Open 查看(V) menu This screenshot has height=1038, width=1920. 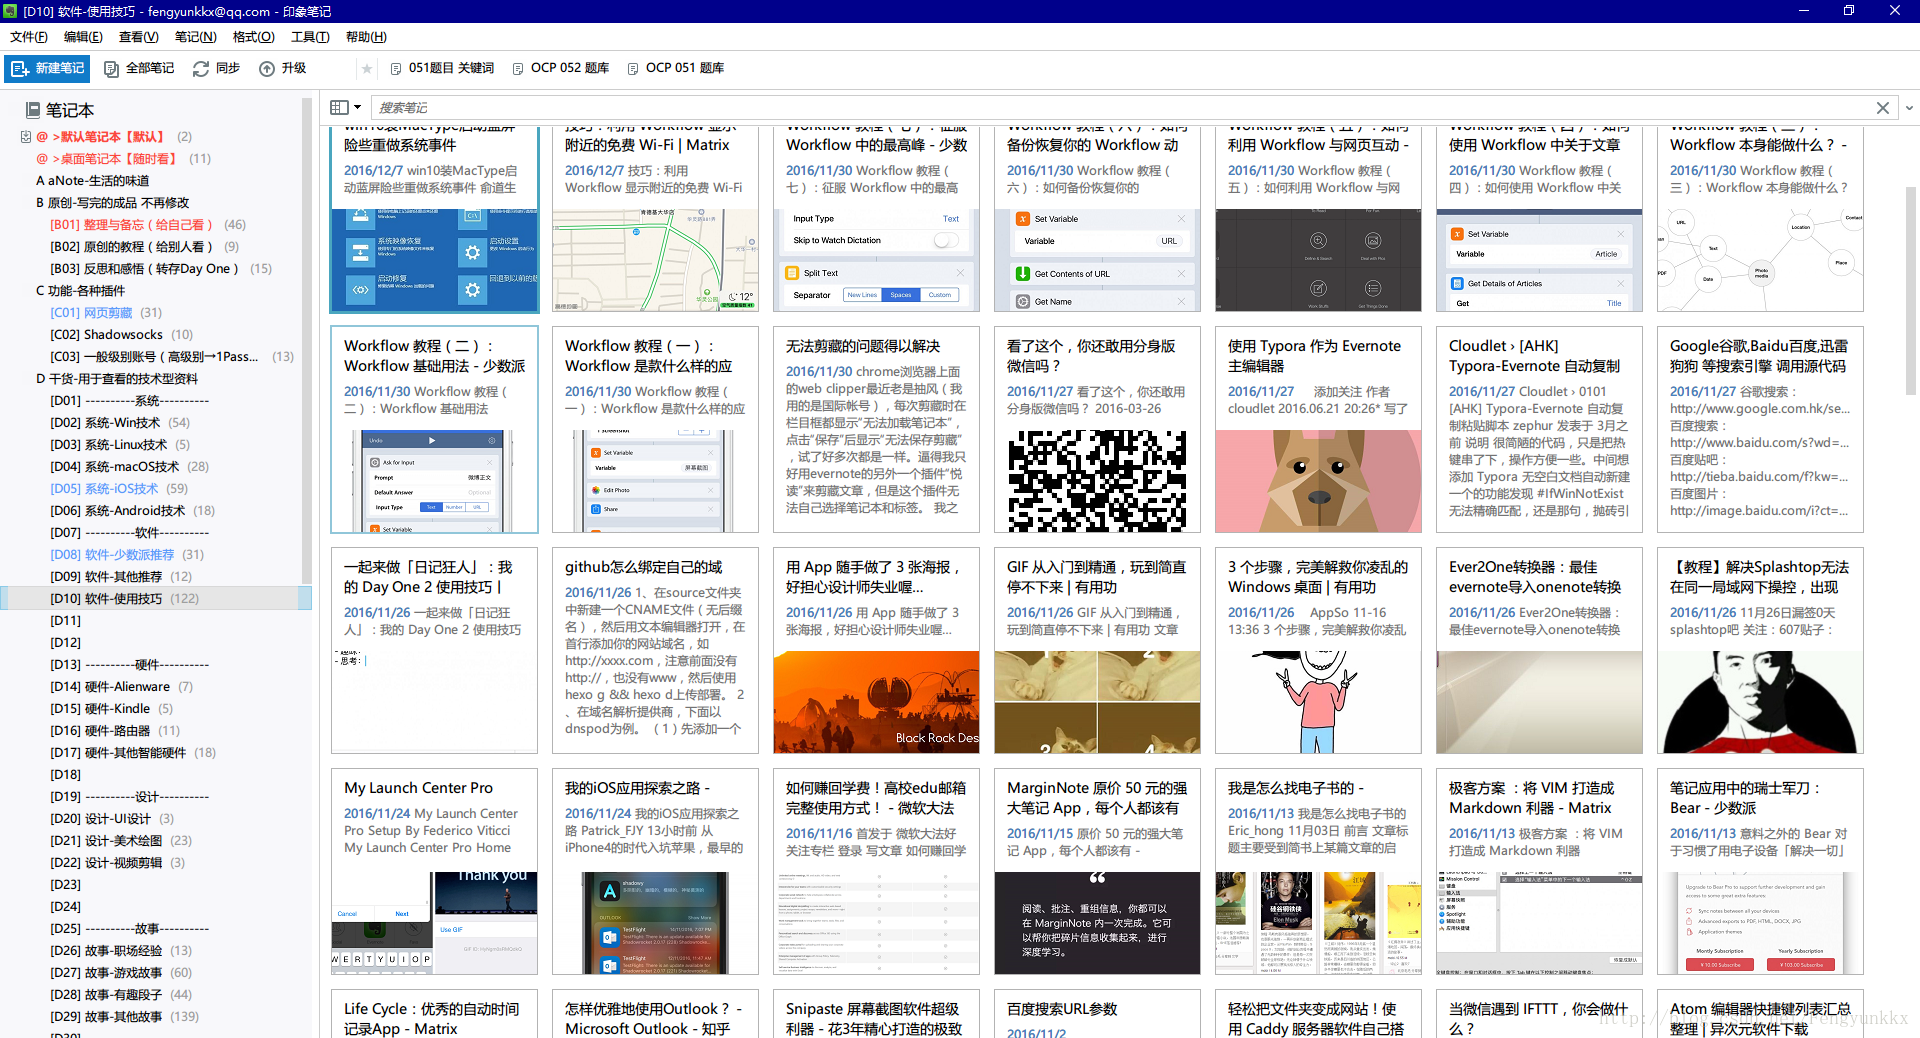[x=139, y=37]
